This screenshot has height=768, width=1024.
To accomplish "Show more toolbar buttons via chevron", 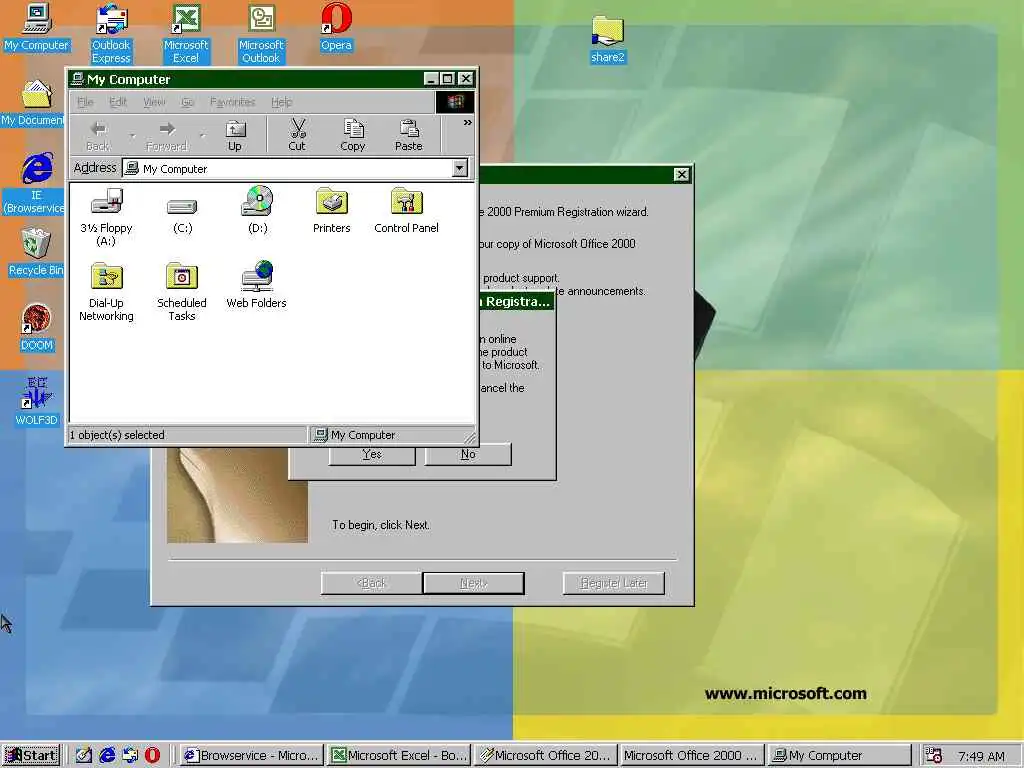I will [468, 123].
